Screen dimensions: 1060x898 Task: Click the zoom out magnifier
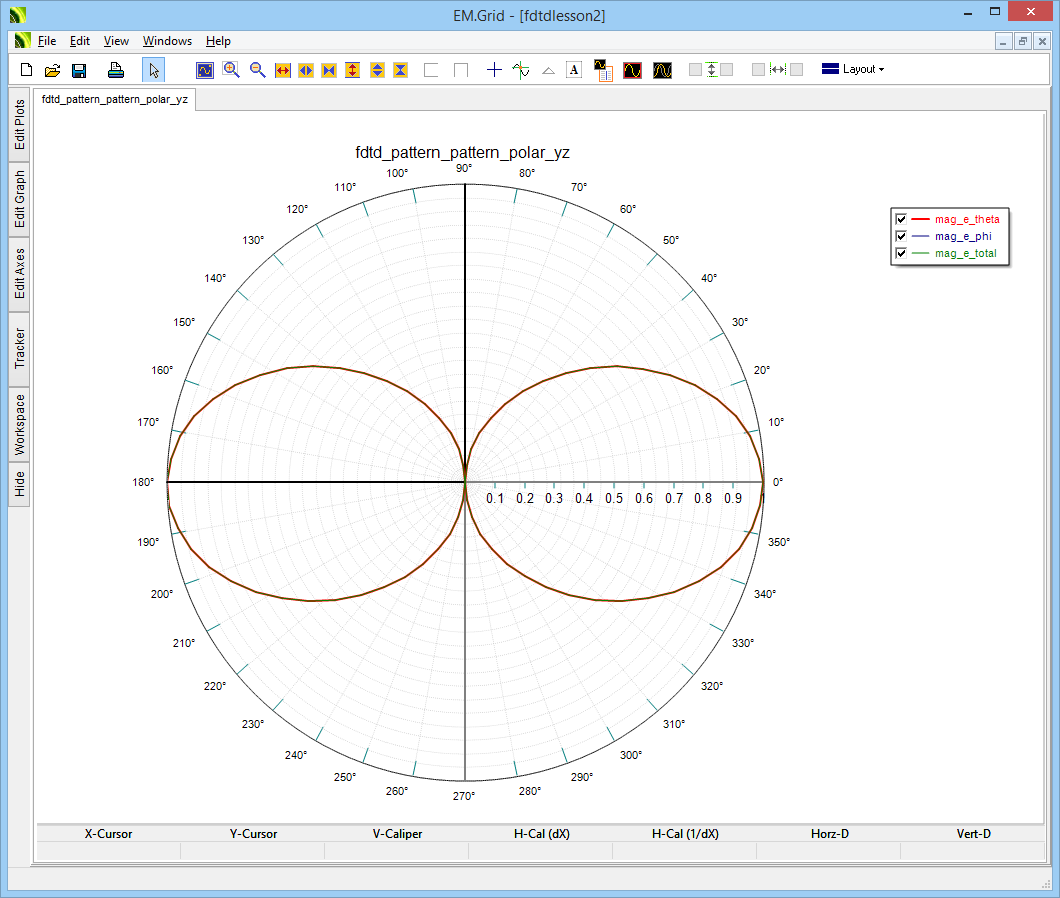tap(257, 70)
